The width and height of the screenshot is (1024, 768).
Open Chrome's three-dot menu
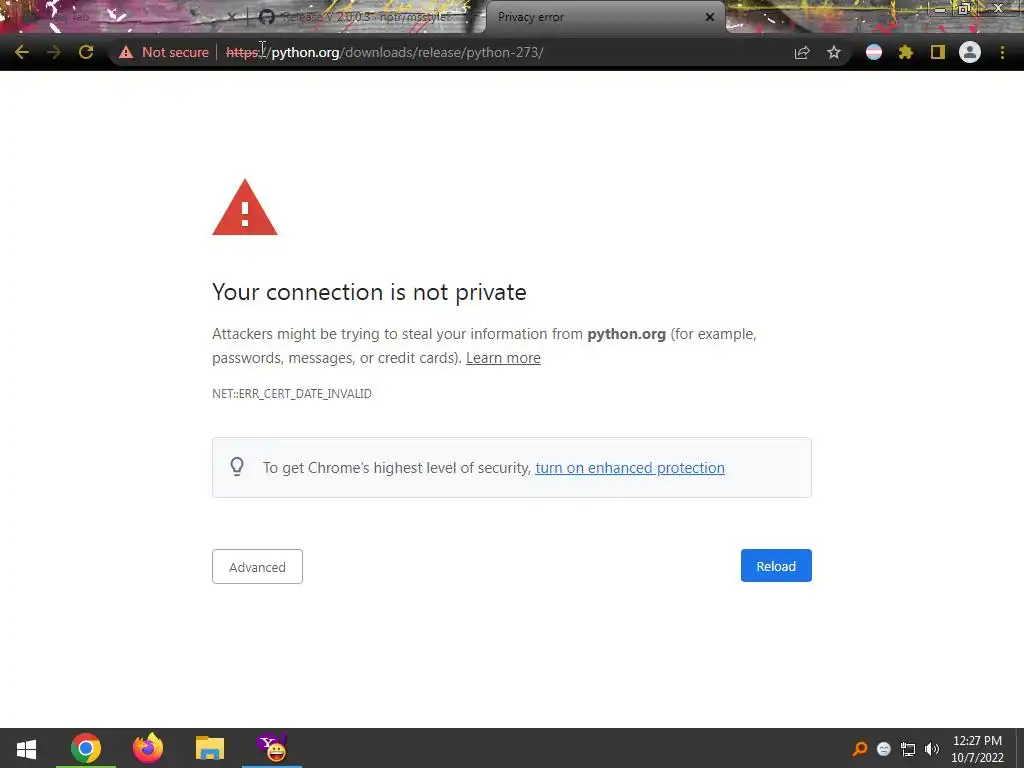click(1002, 52)
